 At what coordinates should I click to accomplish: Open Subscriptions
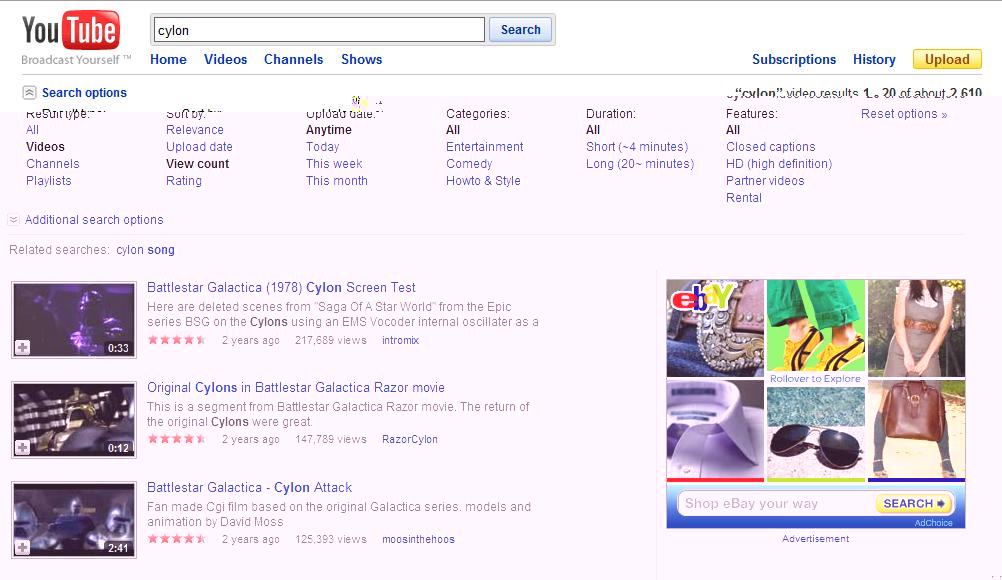794,59
